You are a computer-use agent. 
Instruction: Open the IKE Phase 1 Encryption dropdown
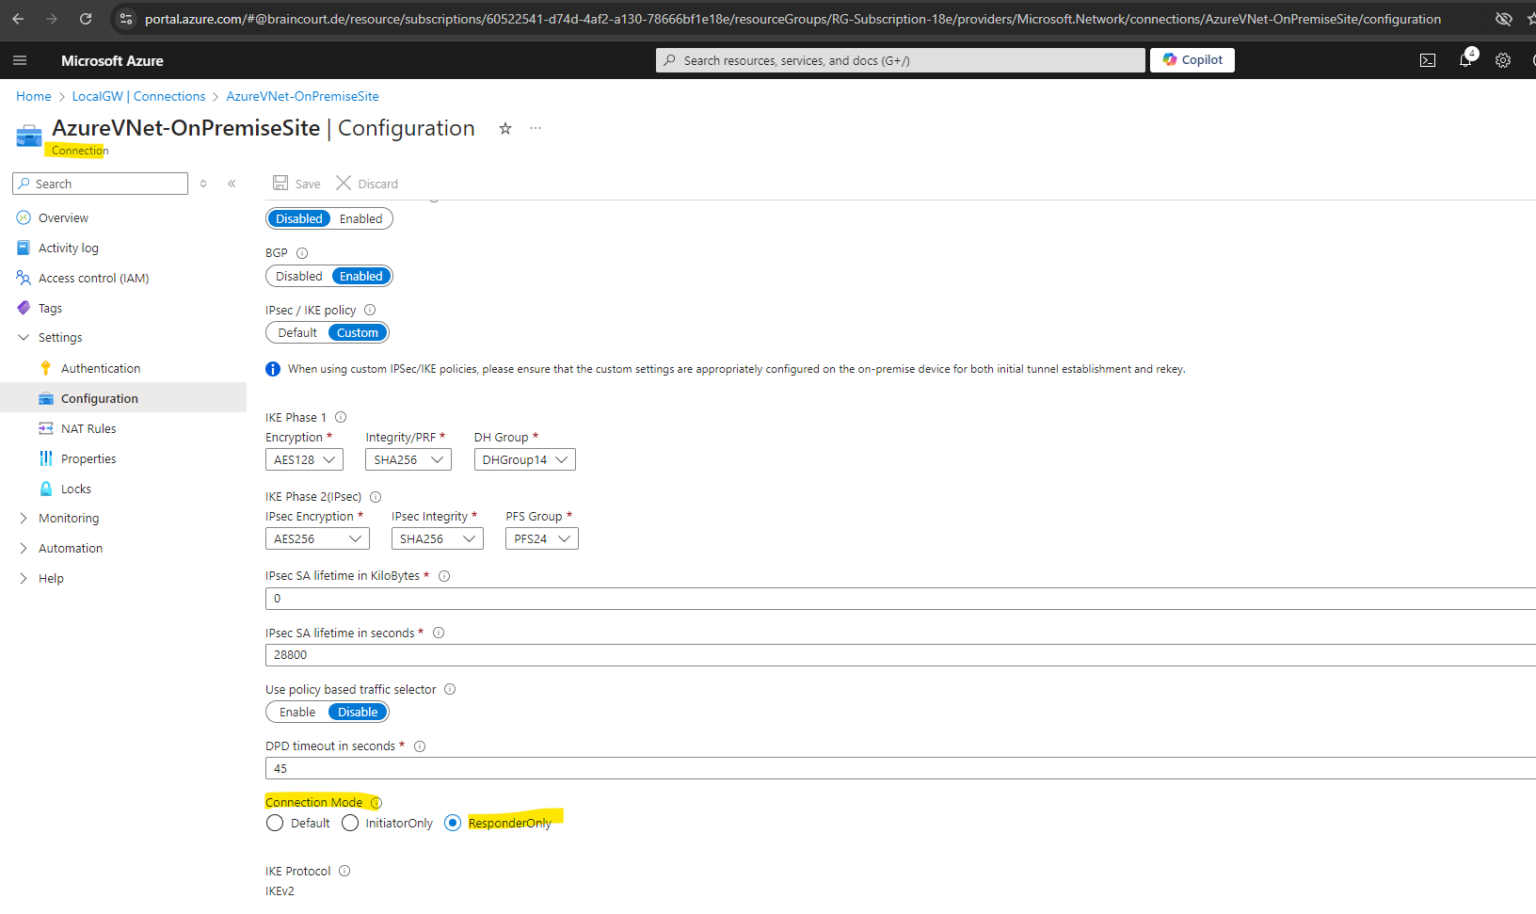click(304, 459)
